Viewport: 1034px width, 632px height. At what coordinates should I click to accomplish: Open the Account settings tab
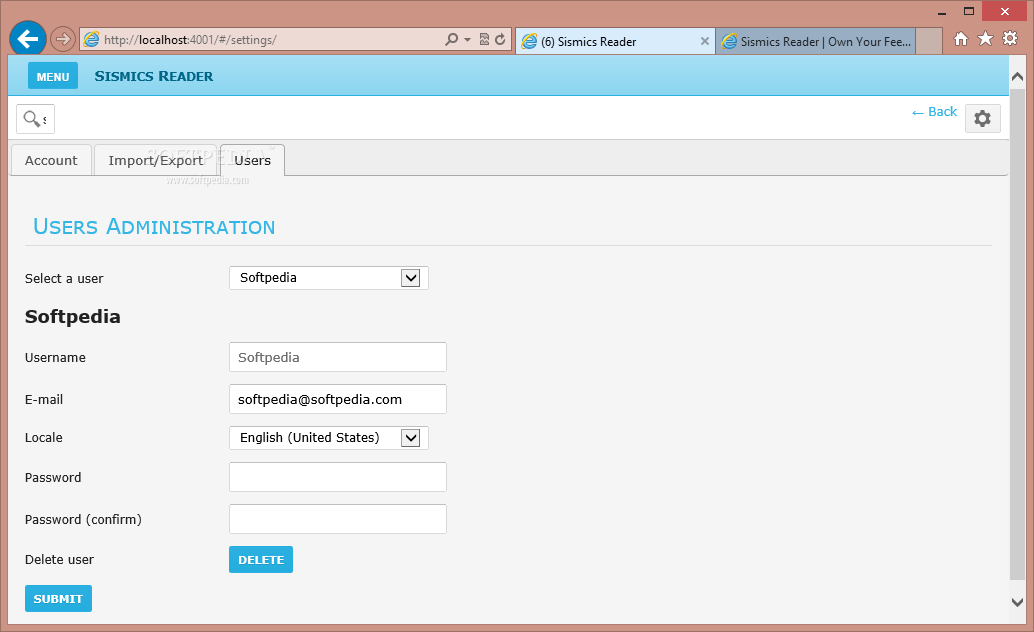[51, 160]
